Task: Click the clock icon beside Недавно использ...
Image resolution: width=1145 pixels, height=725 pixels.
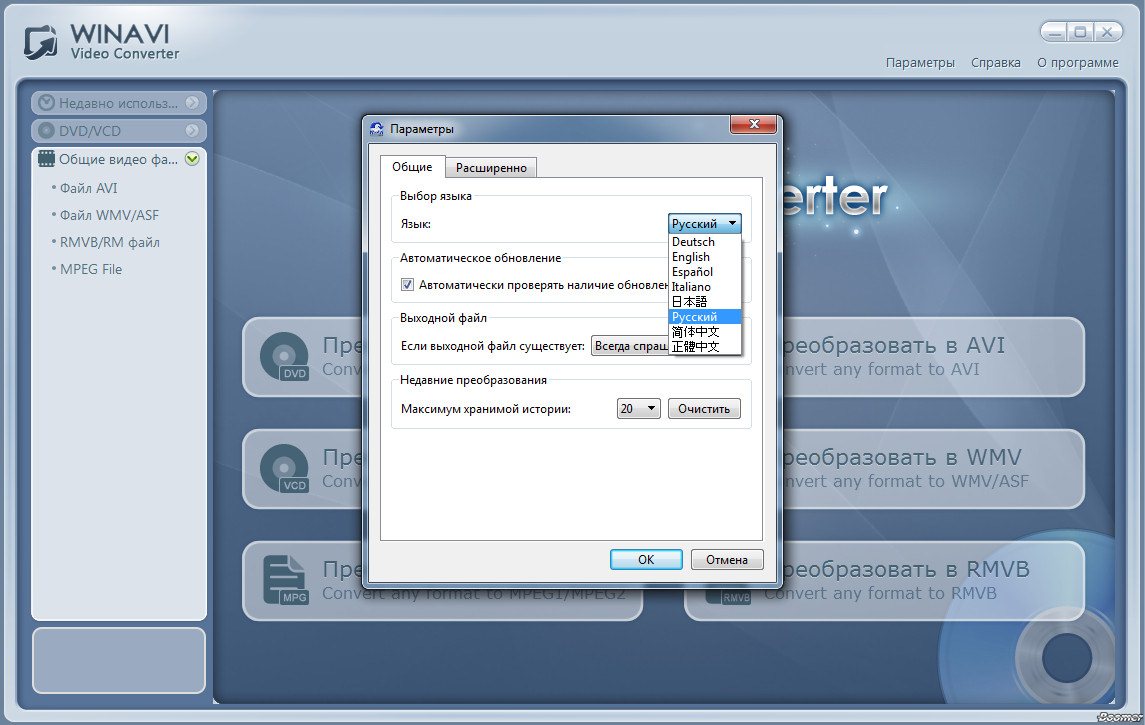Action: (46, 103)
